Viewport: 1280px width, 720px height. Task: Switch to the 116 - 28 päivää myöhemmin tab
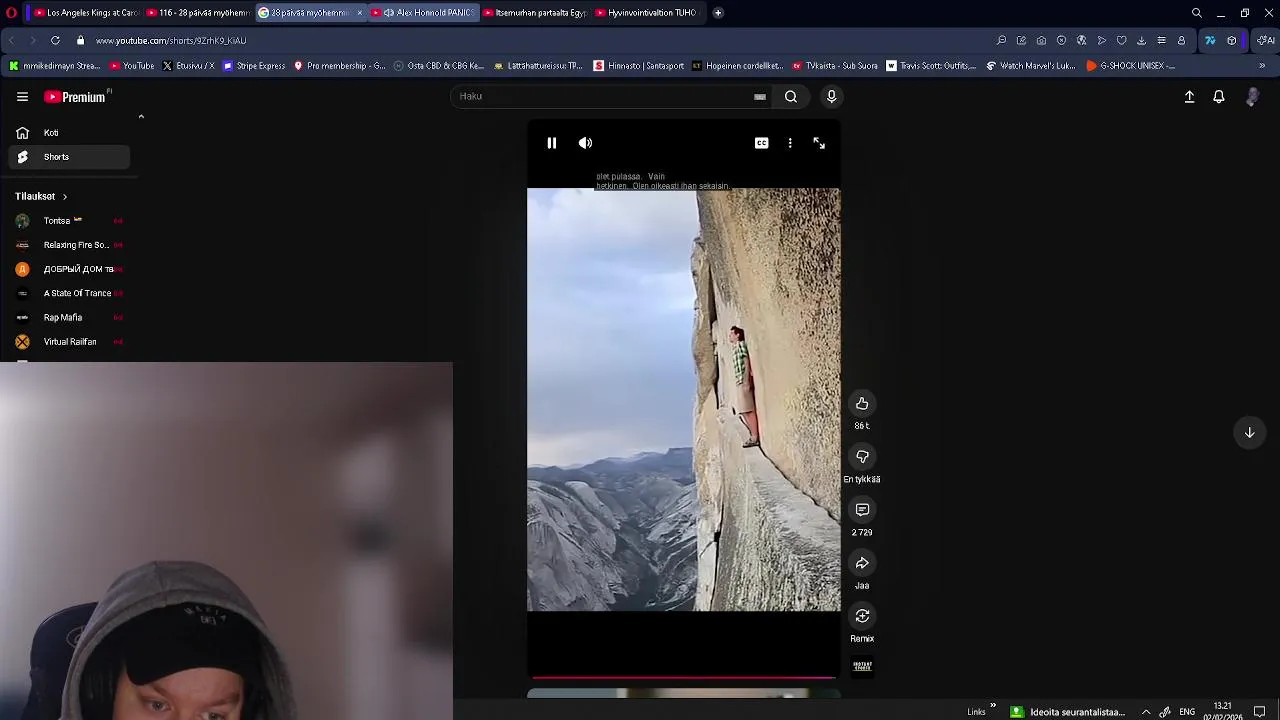coord(198,13)
